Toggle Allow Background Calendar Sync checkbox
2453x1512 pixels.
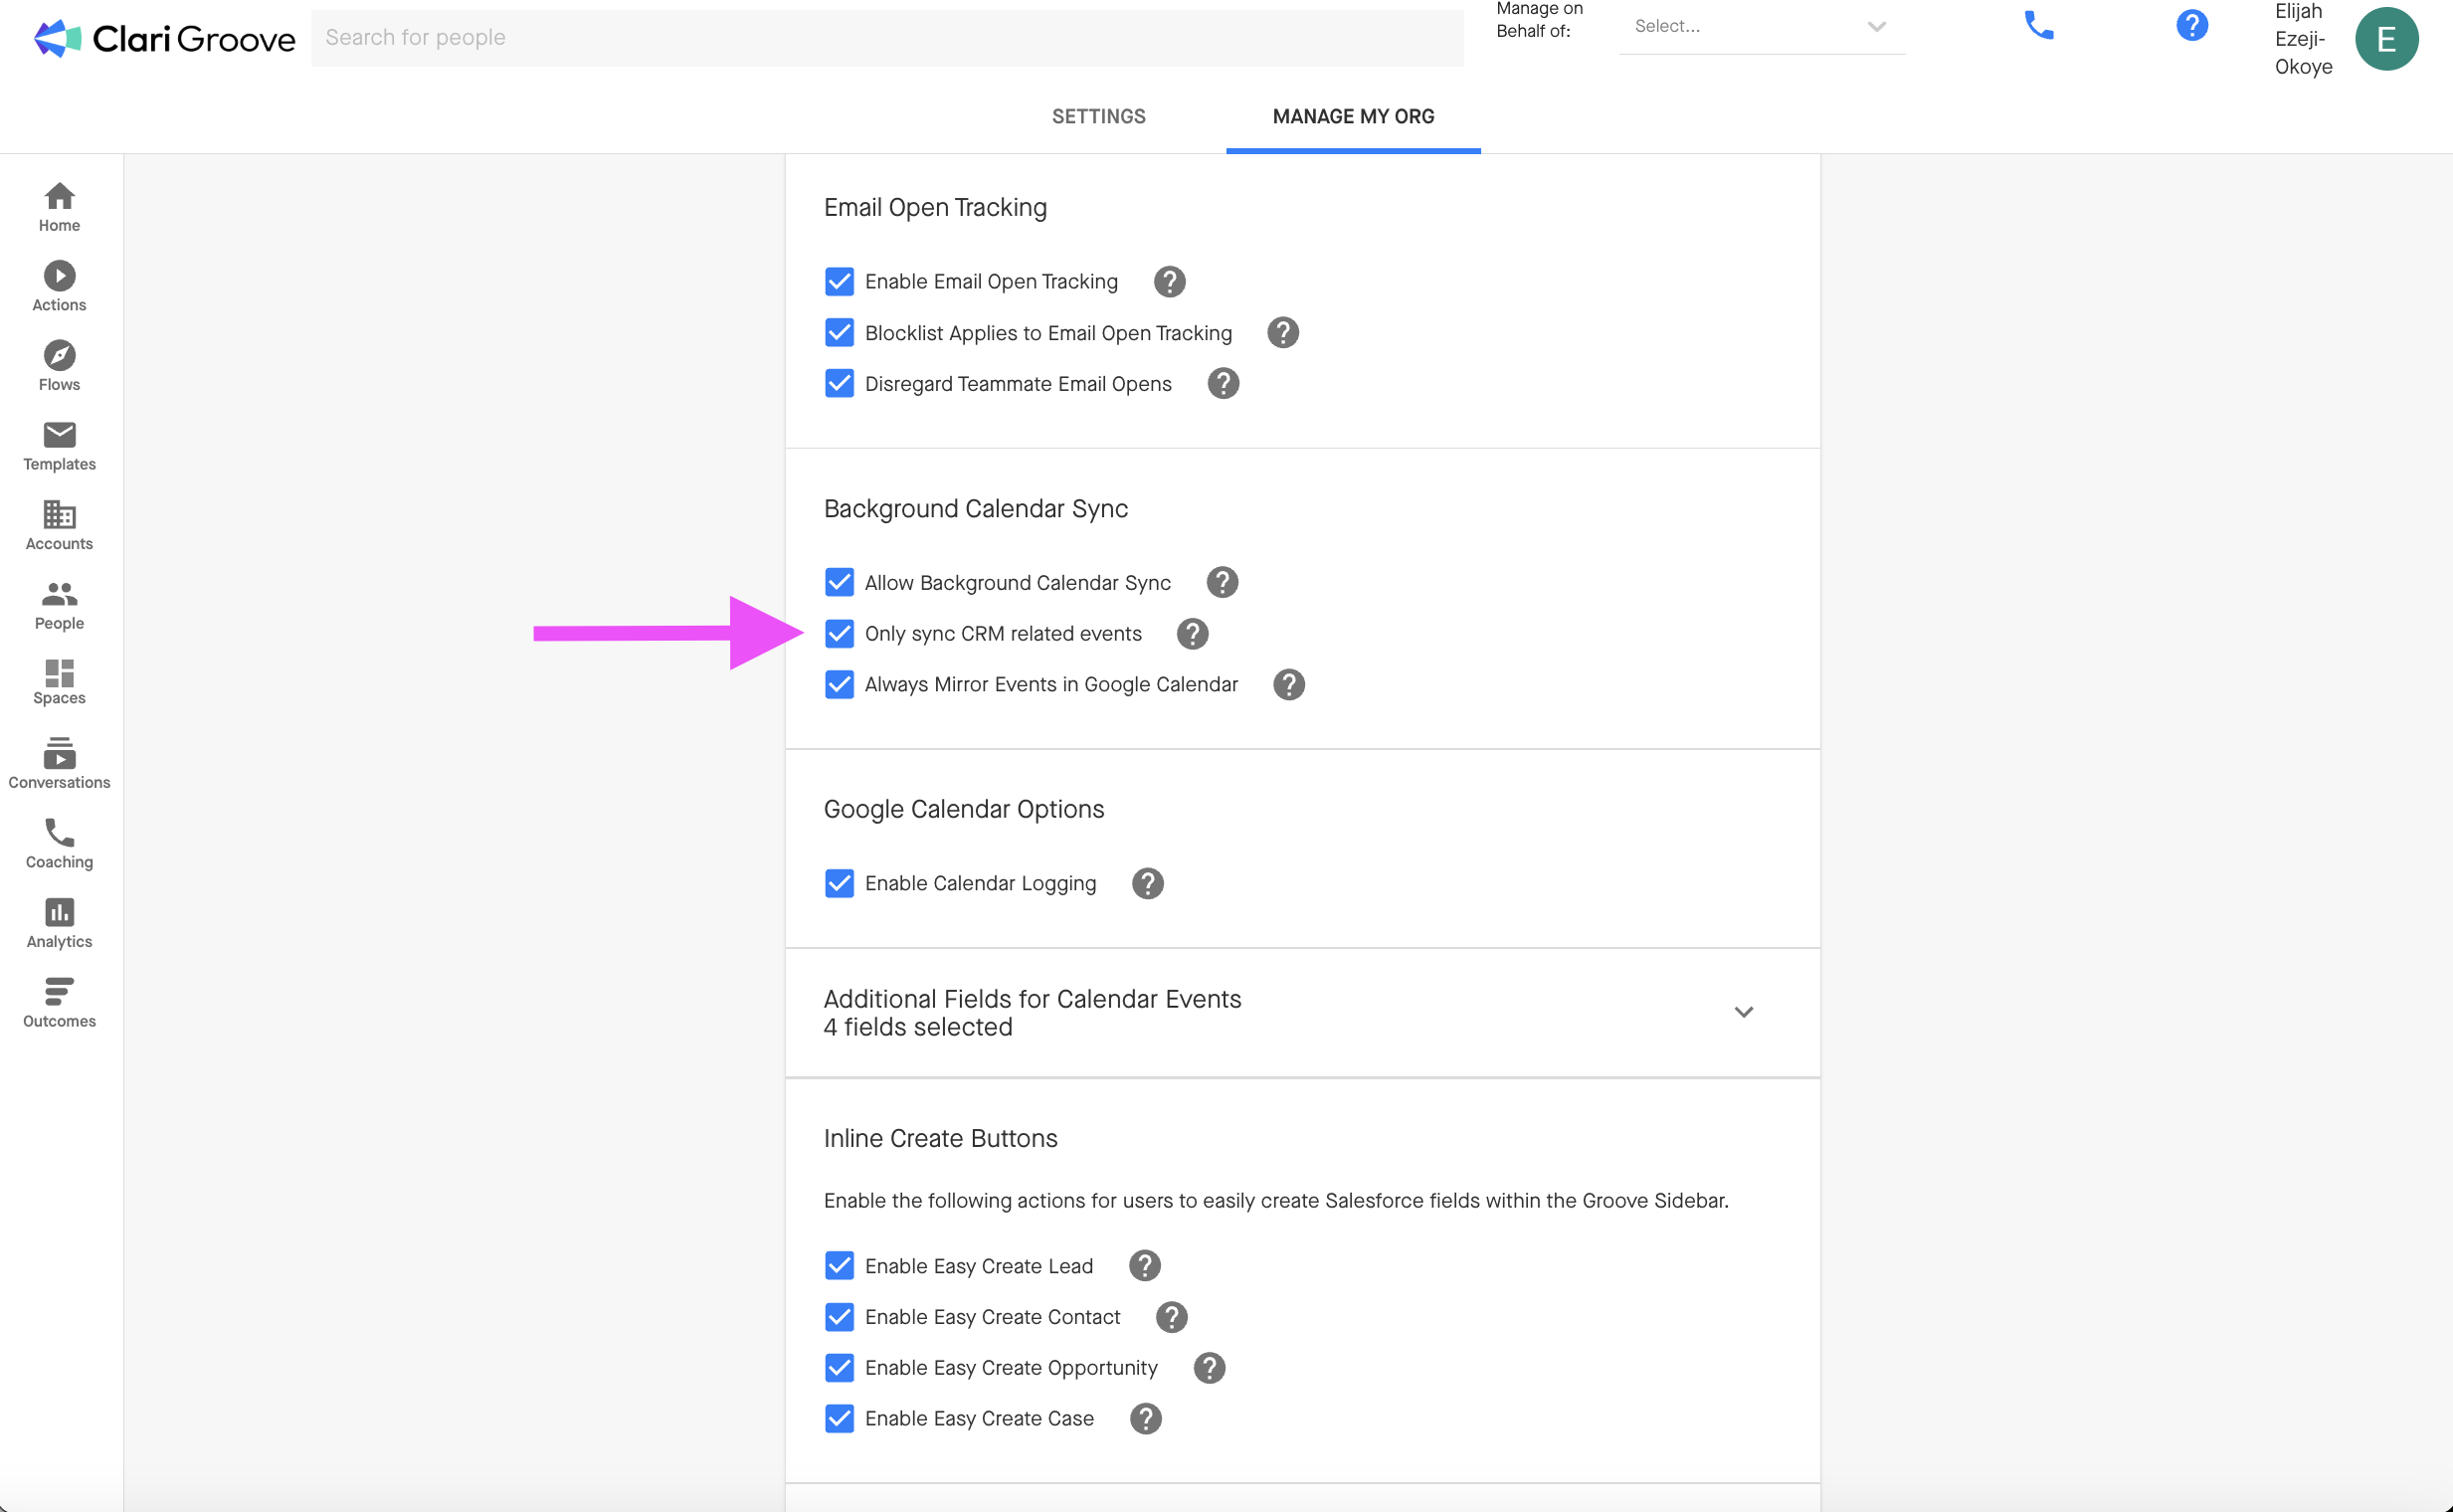839,583
